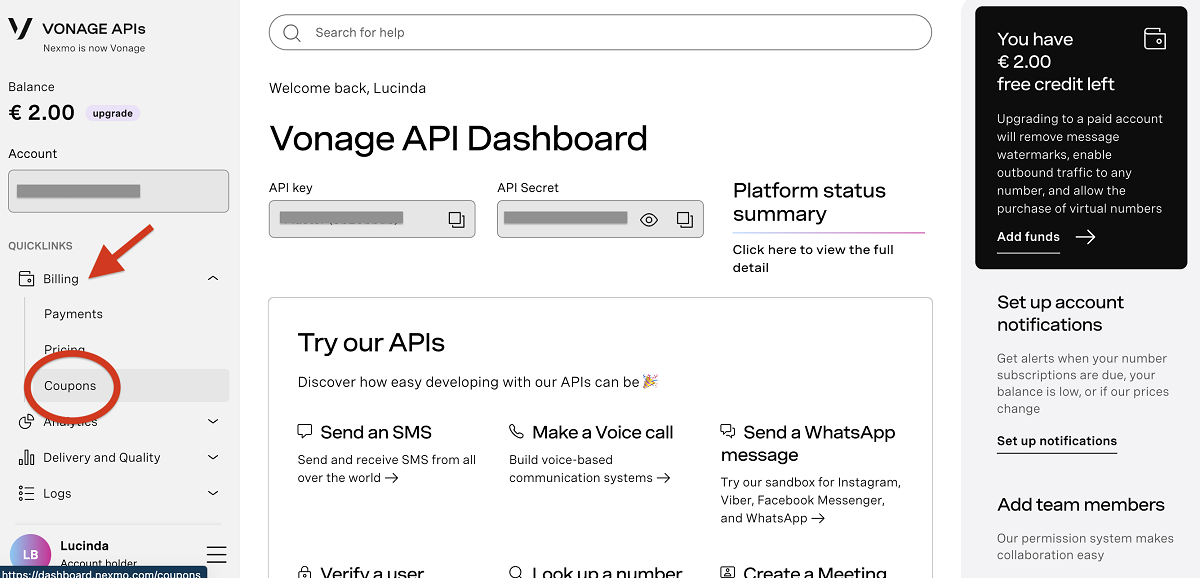Click the Try our APIs heading
This screenshot has height=578, width=1200.
(x=371, y=343)
